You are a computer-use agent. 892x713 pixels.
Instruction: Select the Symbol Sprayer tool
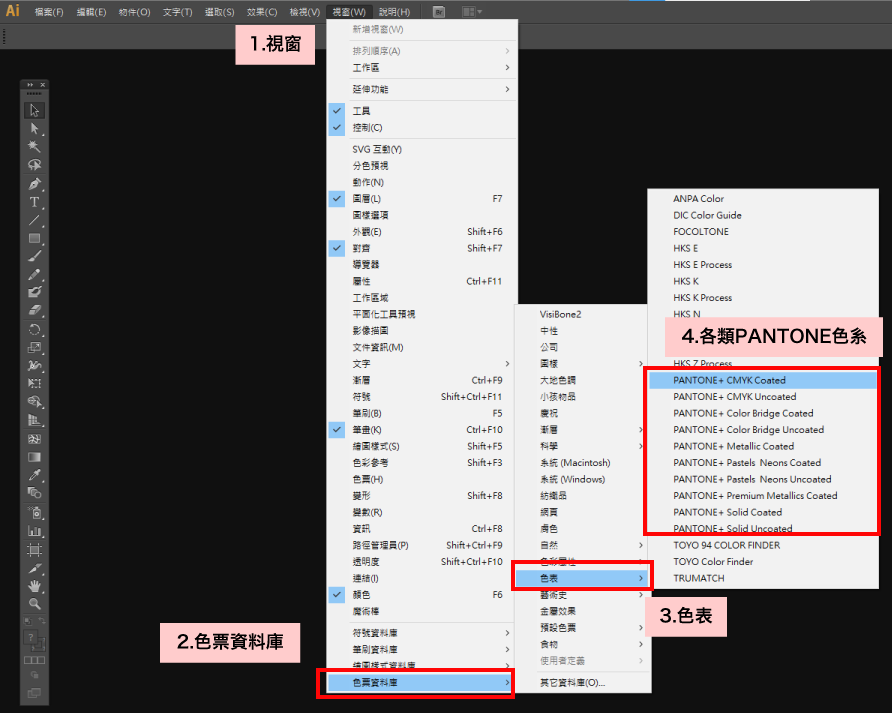tap(34, 513)
